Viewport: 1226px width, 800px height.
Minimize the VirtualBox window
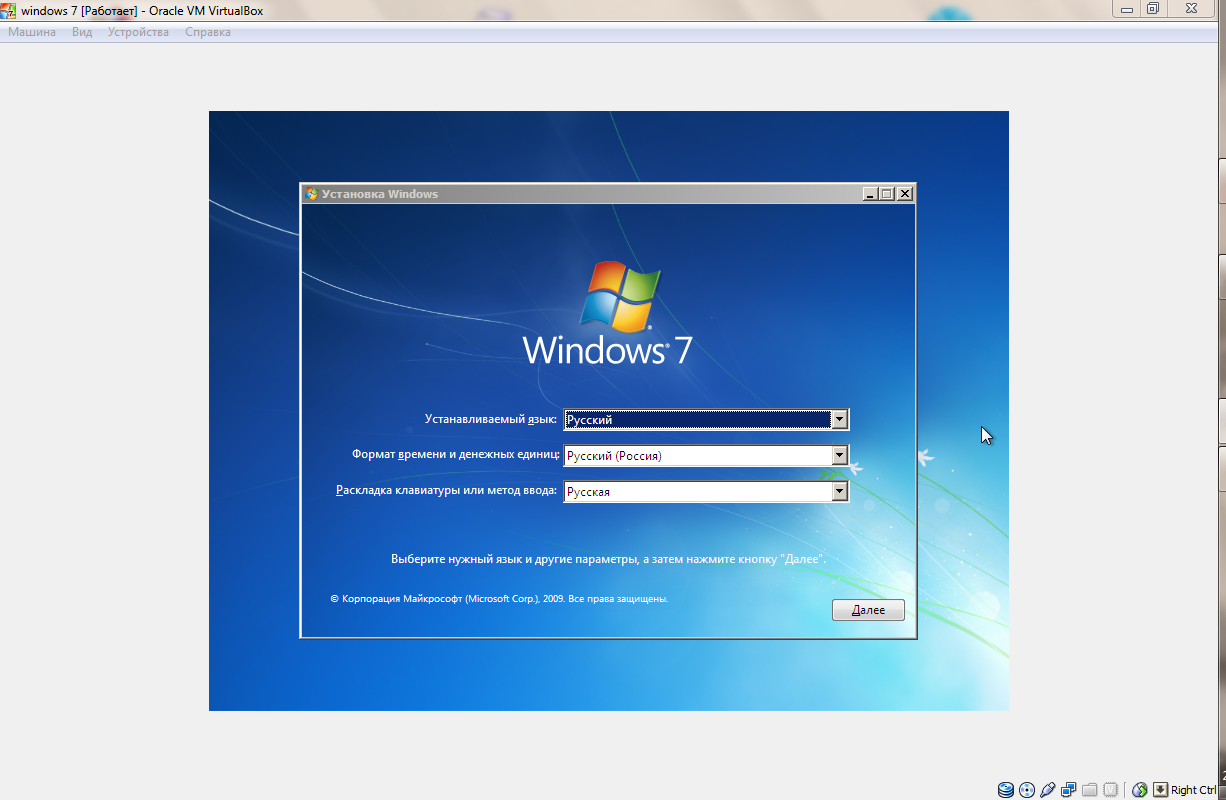(x=1127, y=8)
